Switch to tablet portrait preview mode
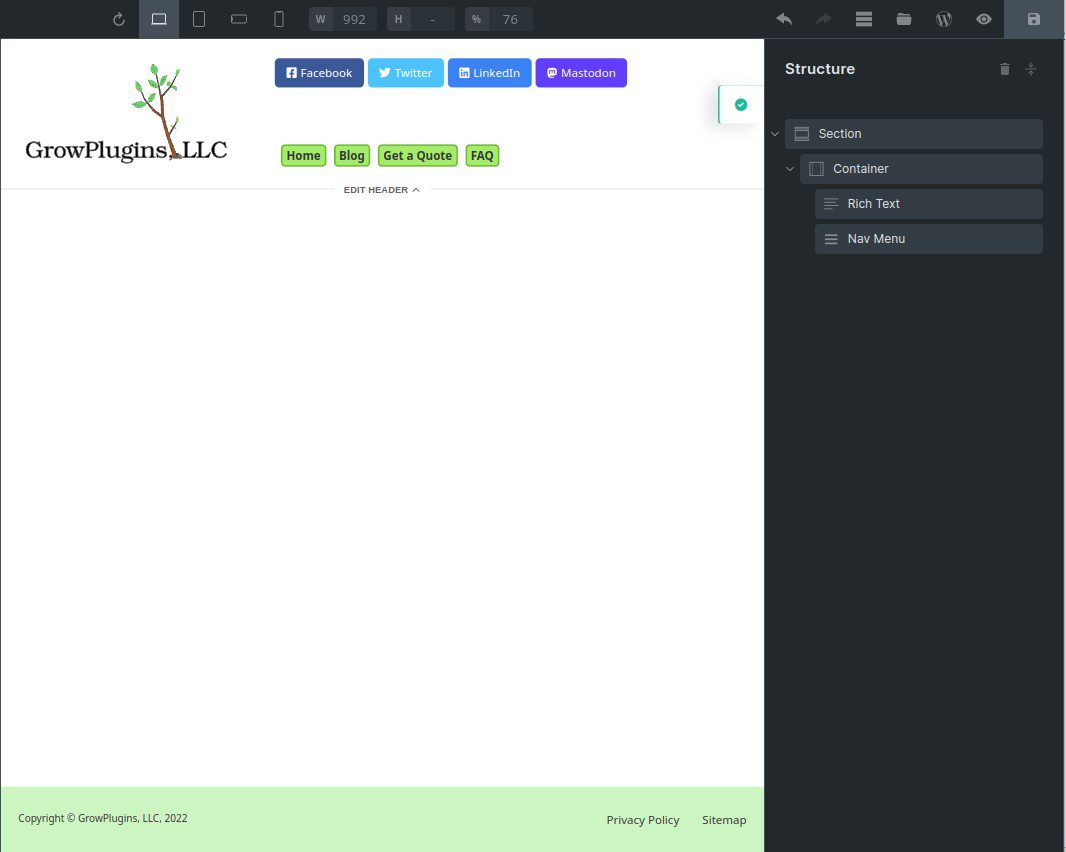The image size is (1066, 852). 199,18
